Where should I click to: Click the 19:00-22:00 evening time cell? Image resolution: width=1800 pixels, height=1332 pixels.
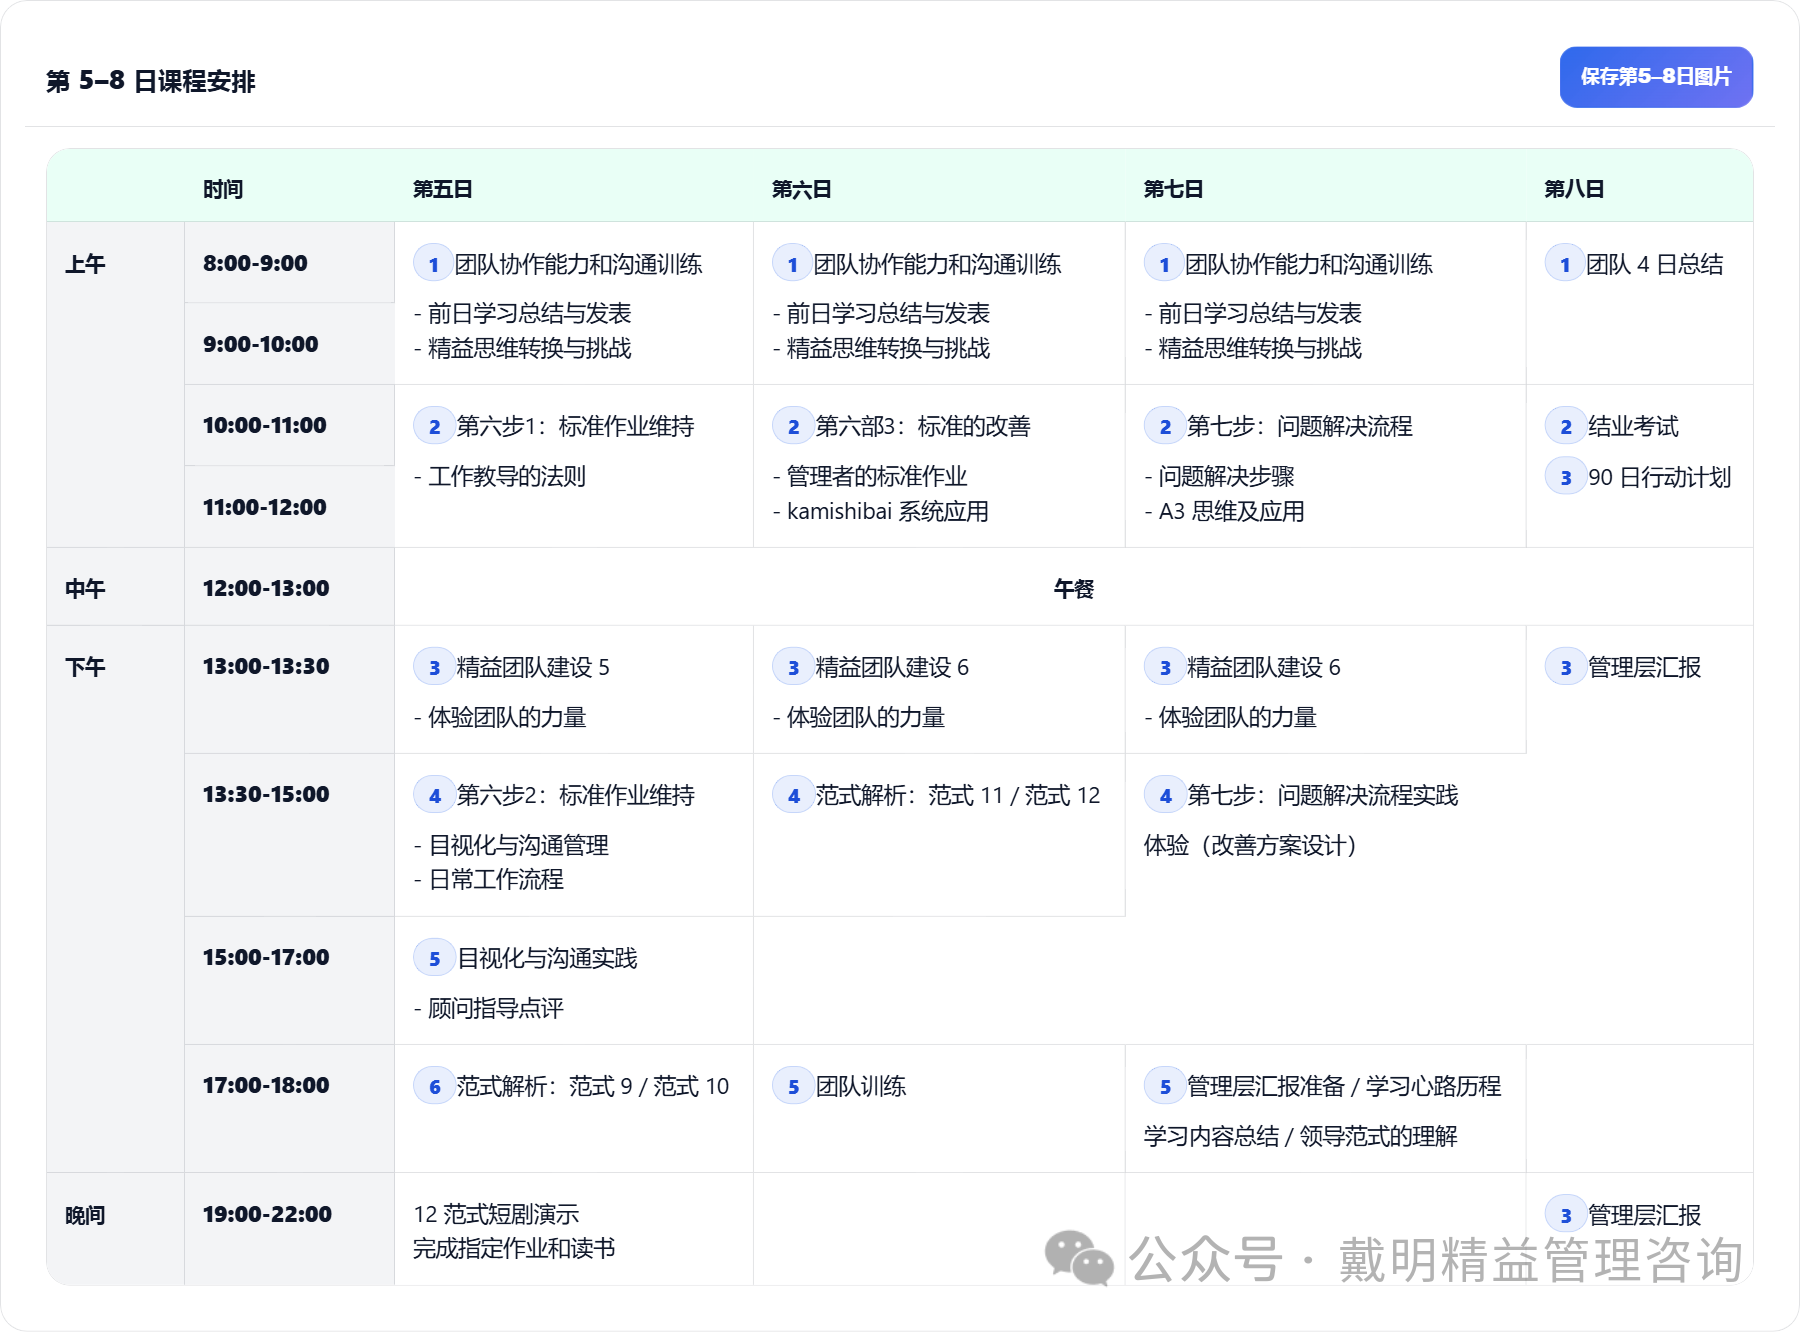tap(267, 1214)
